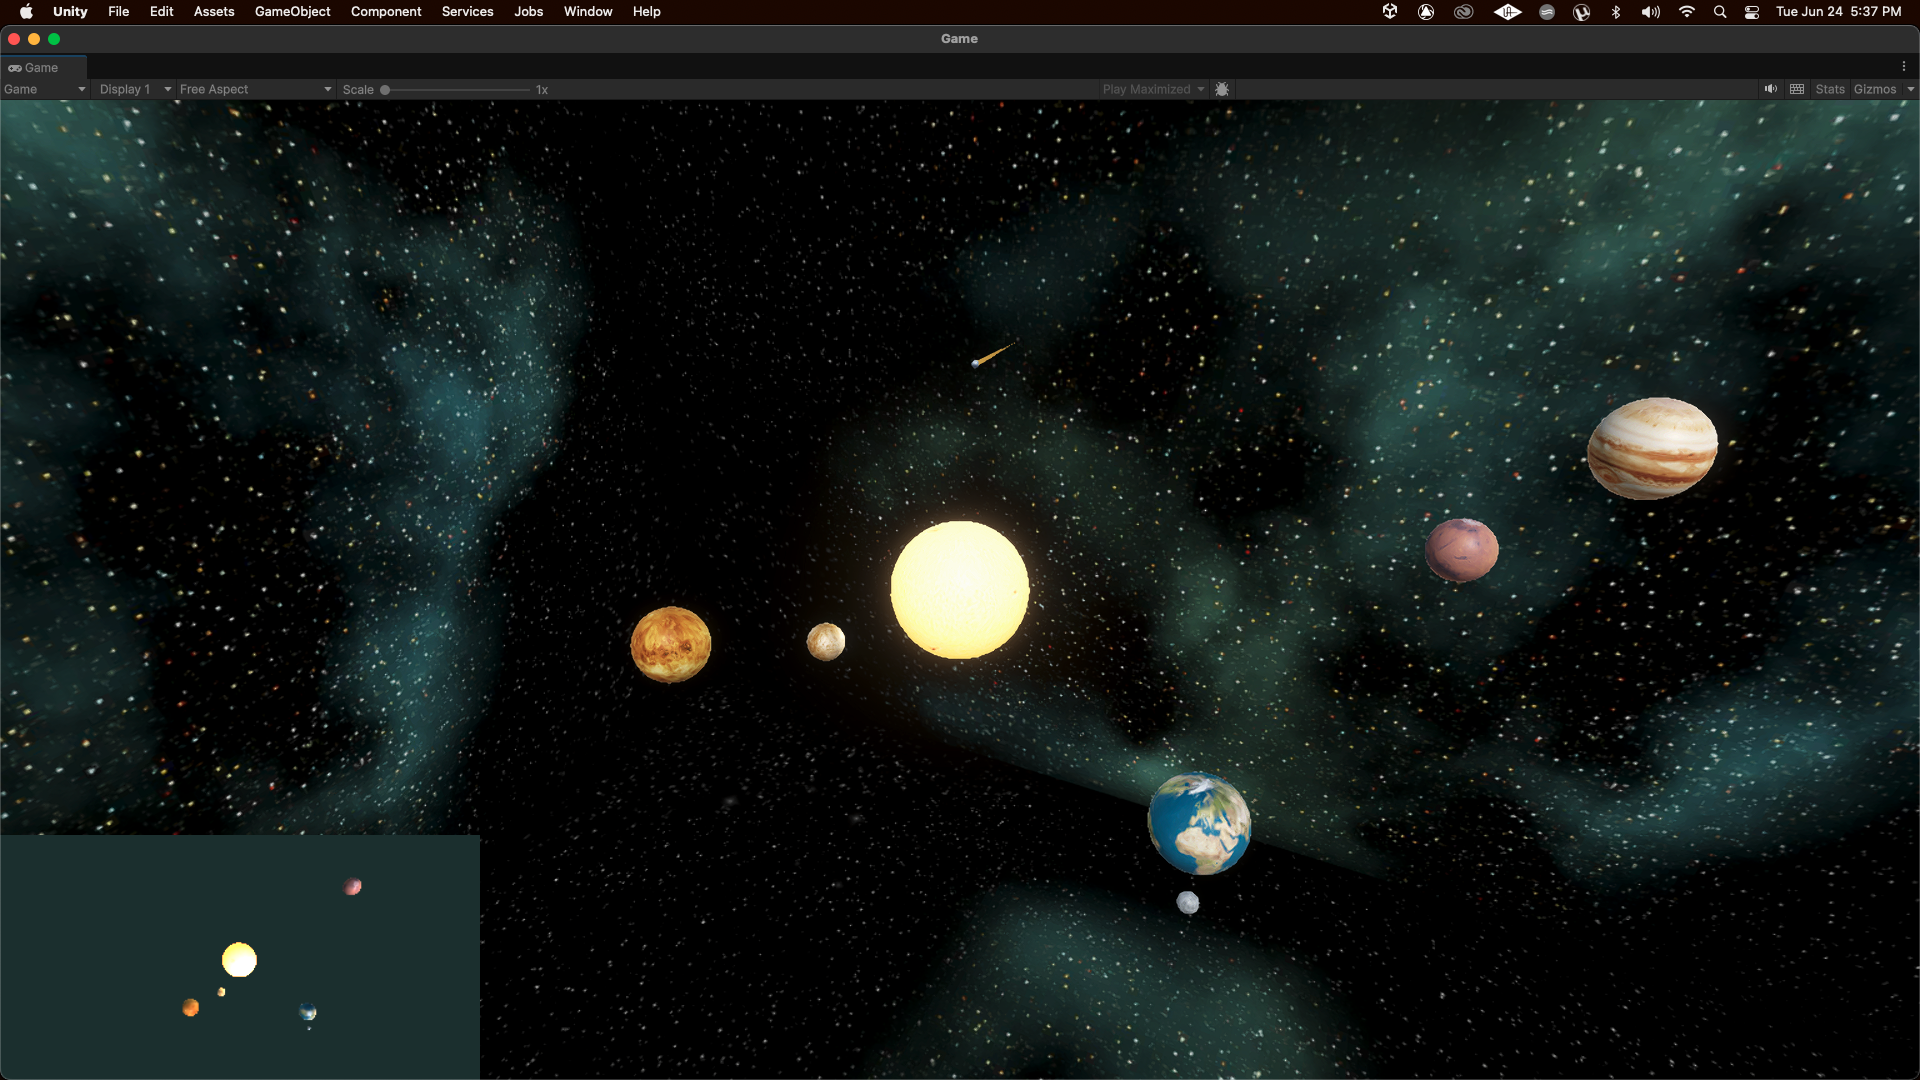Open the Game view mode dropdown
Screen dimensions: 1920x1080
[x=45, y=89]
